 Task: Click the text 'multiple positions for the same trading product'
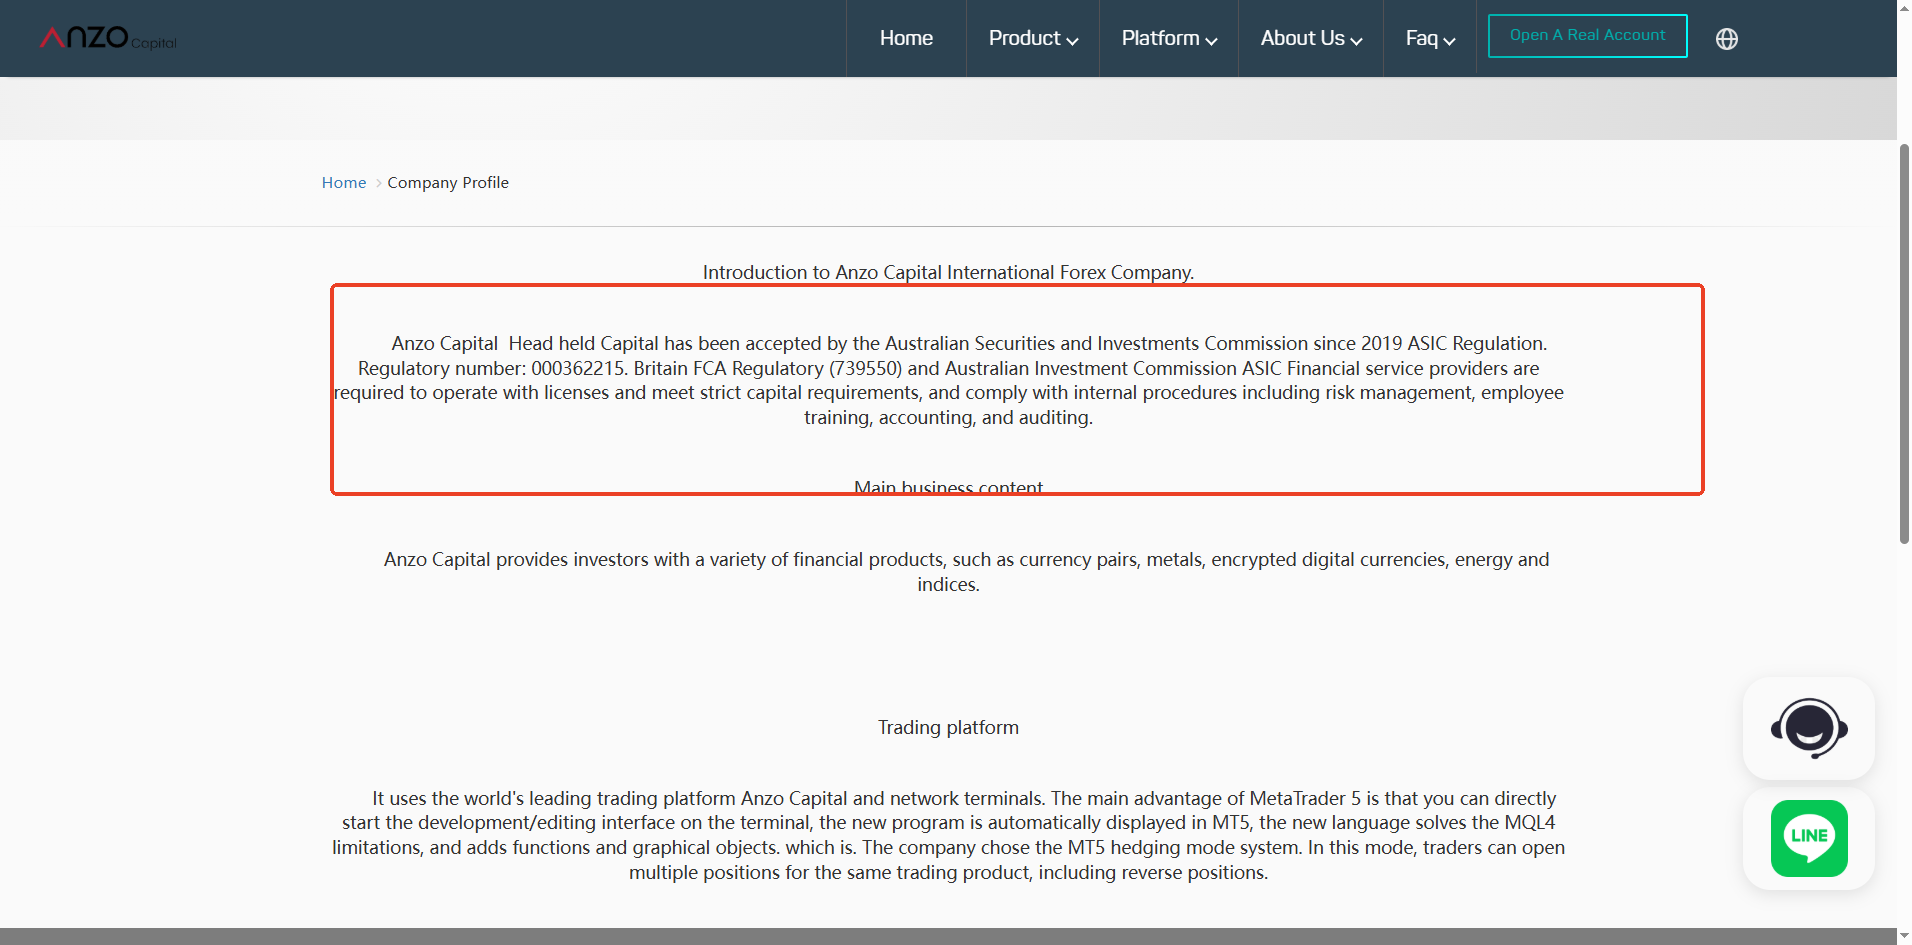(x=831, y=873)
